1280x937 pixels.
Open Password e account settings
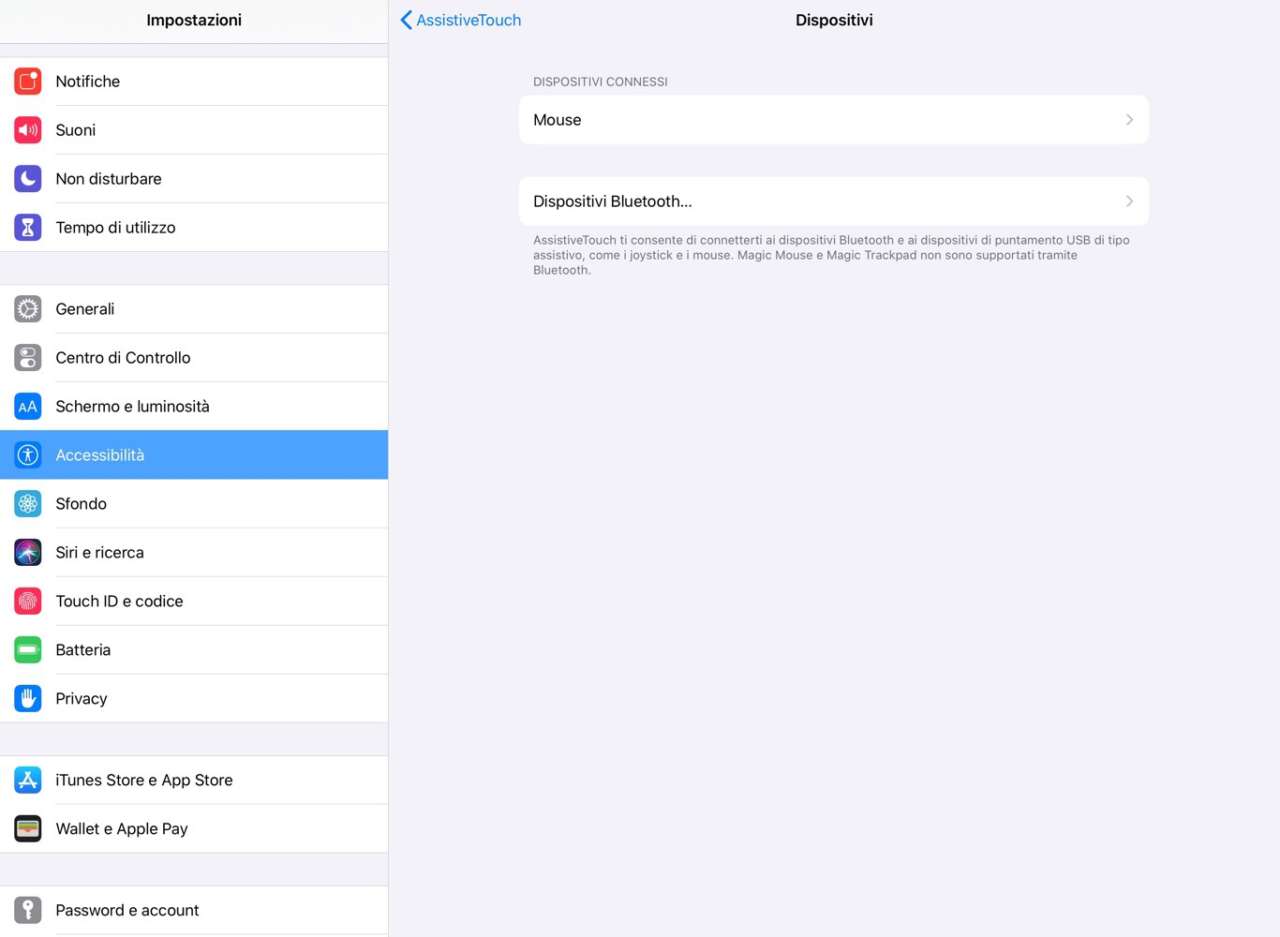pyautogui.click(x=194, y=910)
